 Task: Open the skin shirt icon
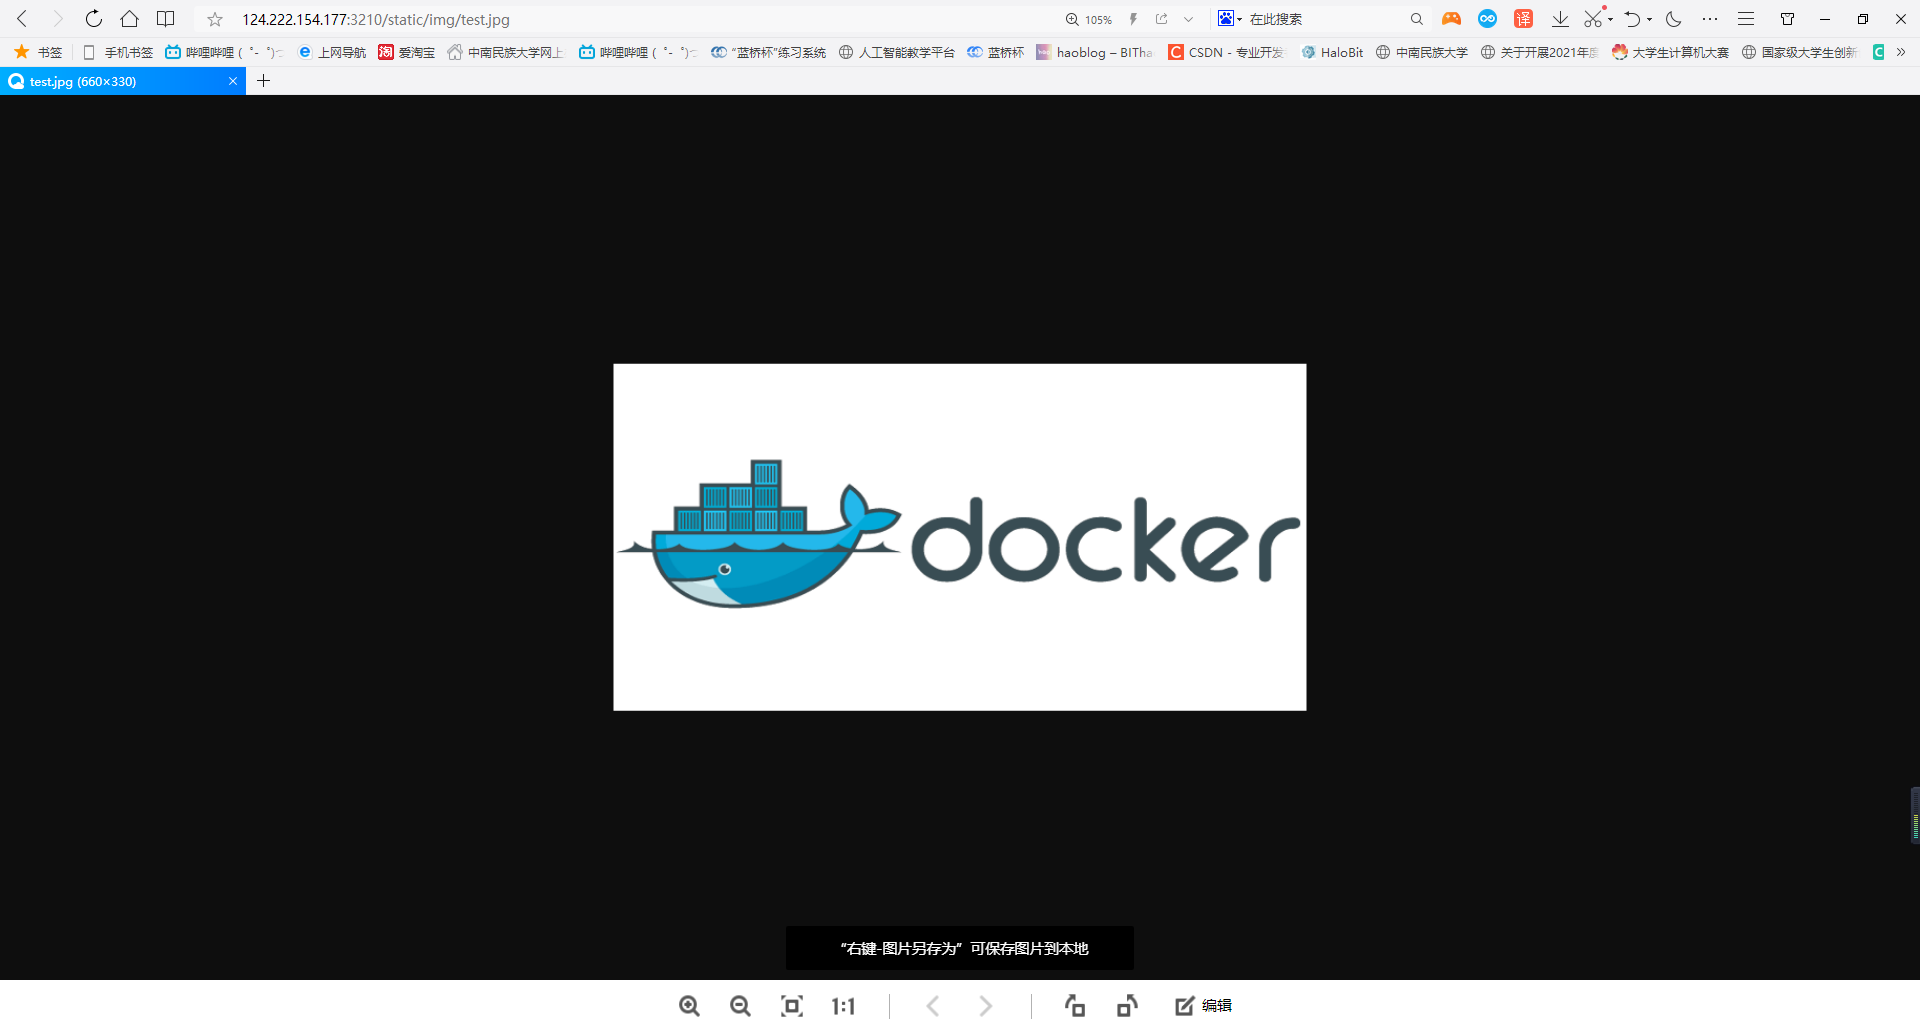coord(1788,19)
